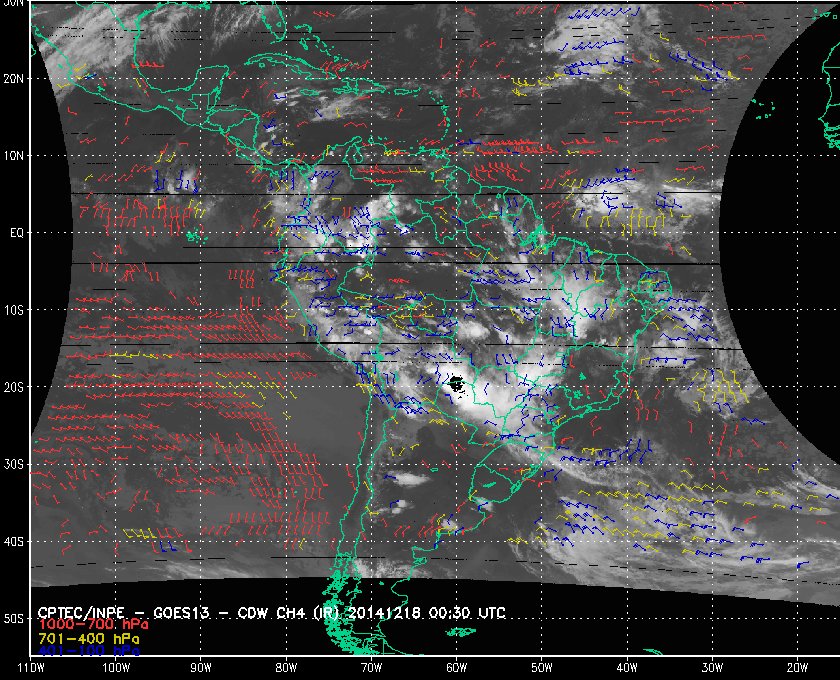
Task: Click the 10S latitude label
Action: [x=15, y=310]
